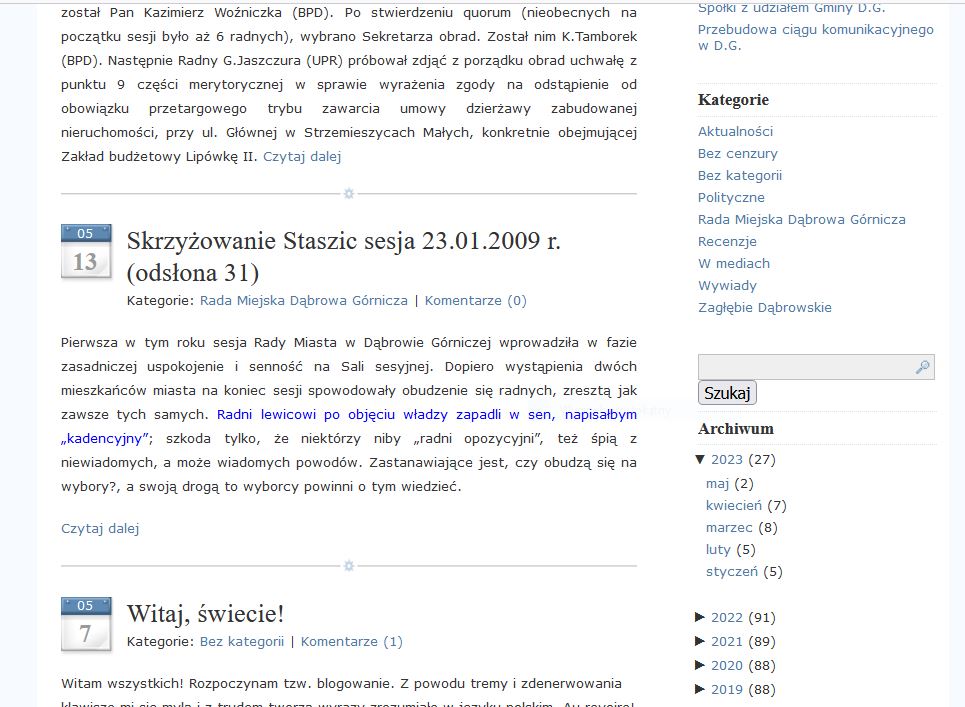This screenshot has height=707, width=965.
Task: Open the W mediach category
Action: pos(734,263)
